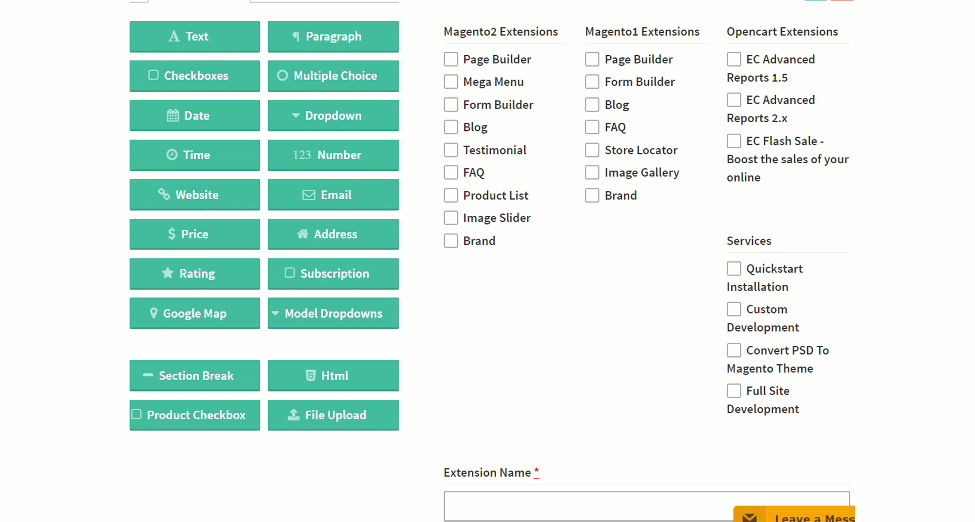Screen dimensions: 975x522
Task: Tick the Store Locator checkbox
Action: (593, 150)
